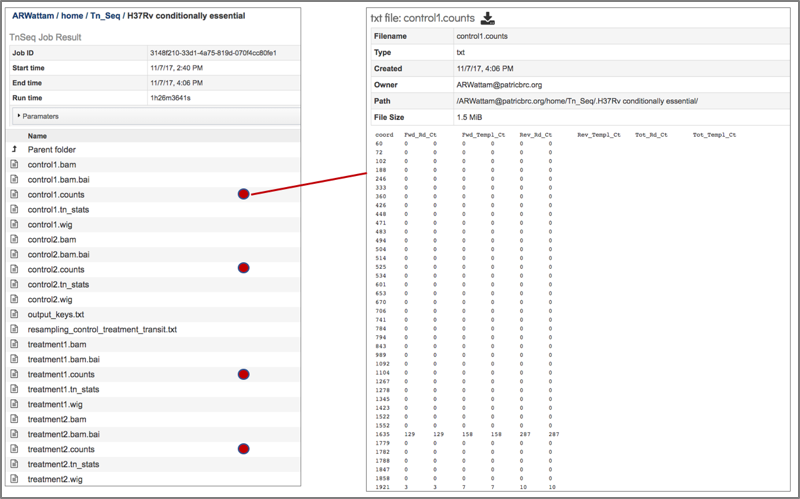Click the Name column header
This screenshot has width=800, height=499.
point(37,136)
